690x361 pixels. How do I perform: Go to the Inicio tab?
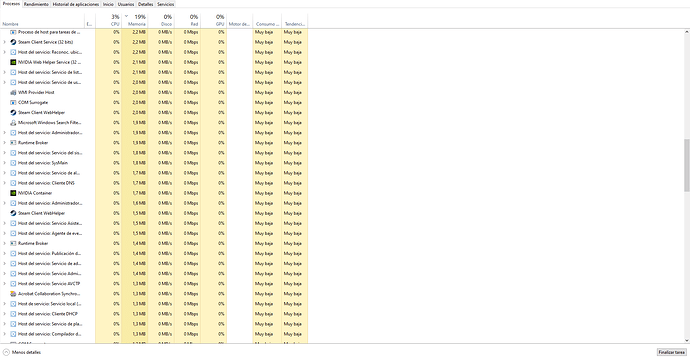(x=108, y=4)
